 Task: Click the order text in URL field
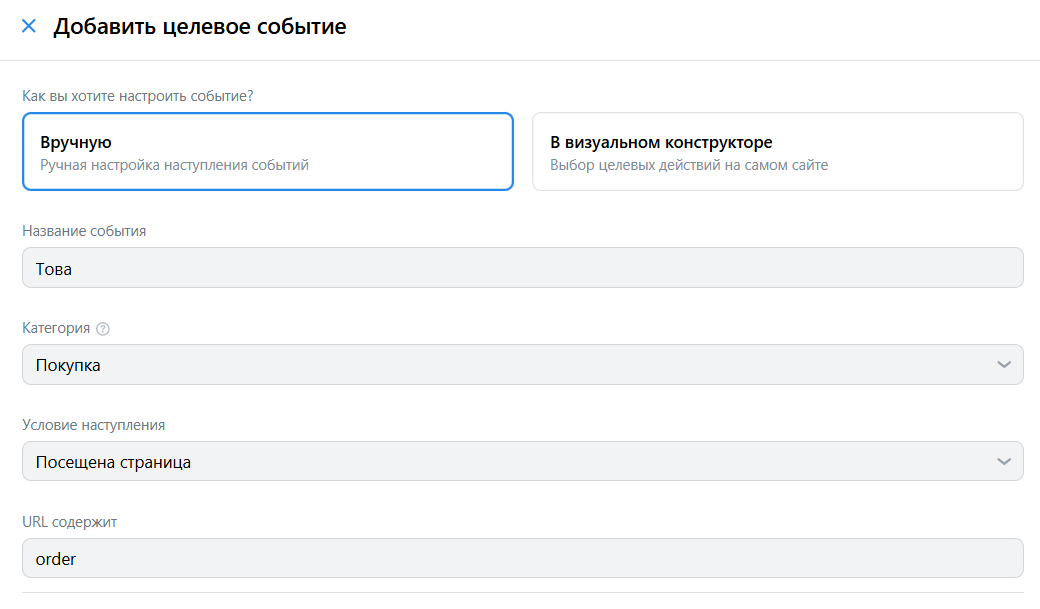coord(56,559)
